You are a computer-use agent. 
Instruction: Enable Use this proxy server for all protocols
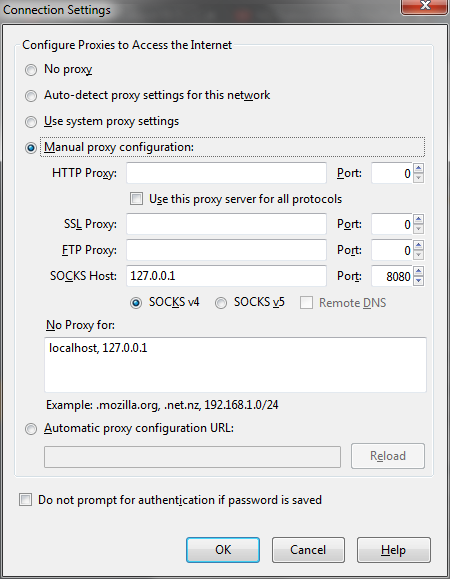pyautogui.click(x=136, y=199)
